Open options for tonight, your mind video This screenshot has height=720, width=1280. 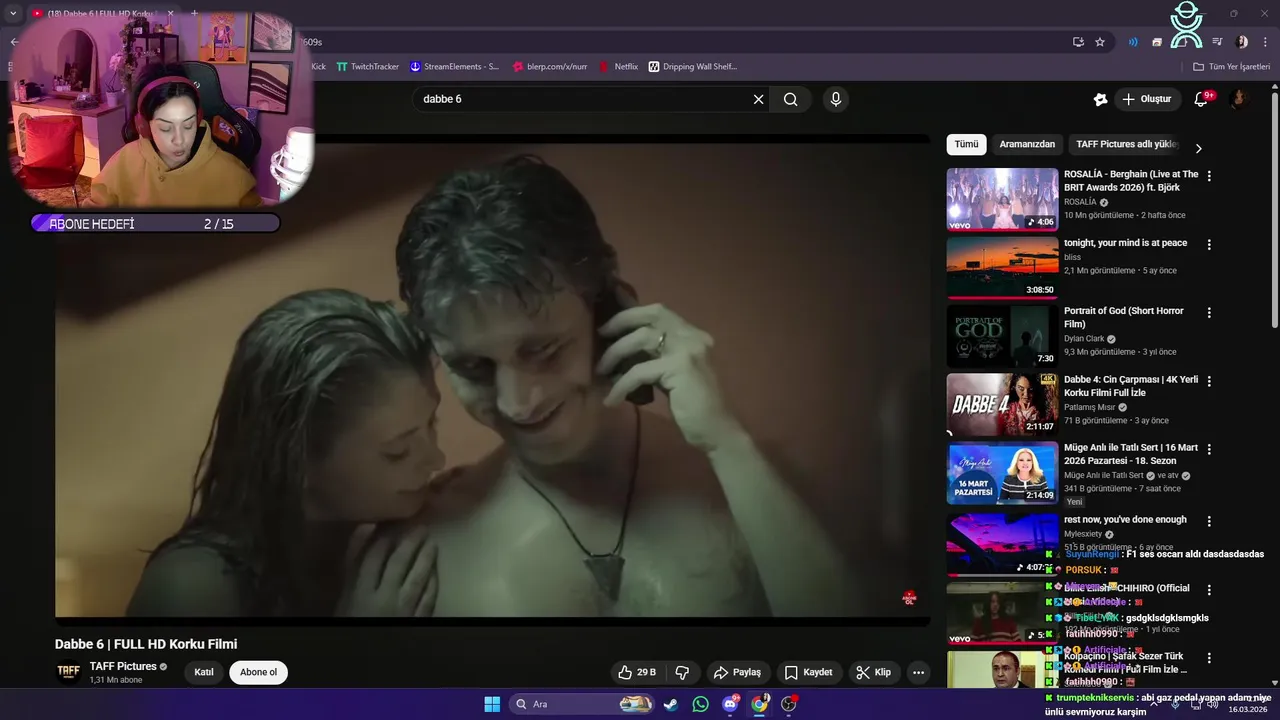coord(1209,244)
